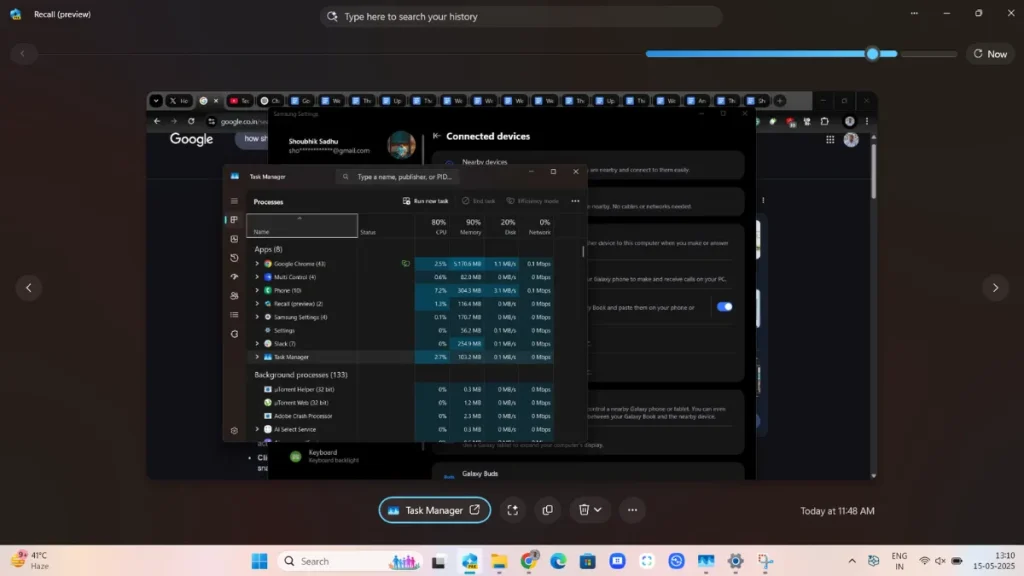Expand AI Select Service background process
The width and height of the screenshot is (1024, 576).
click(257, 429)
